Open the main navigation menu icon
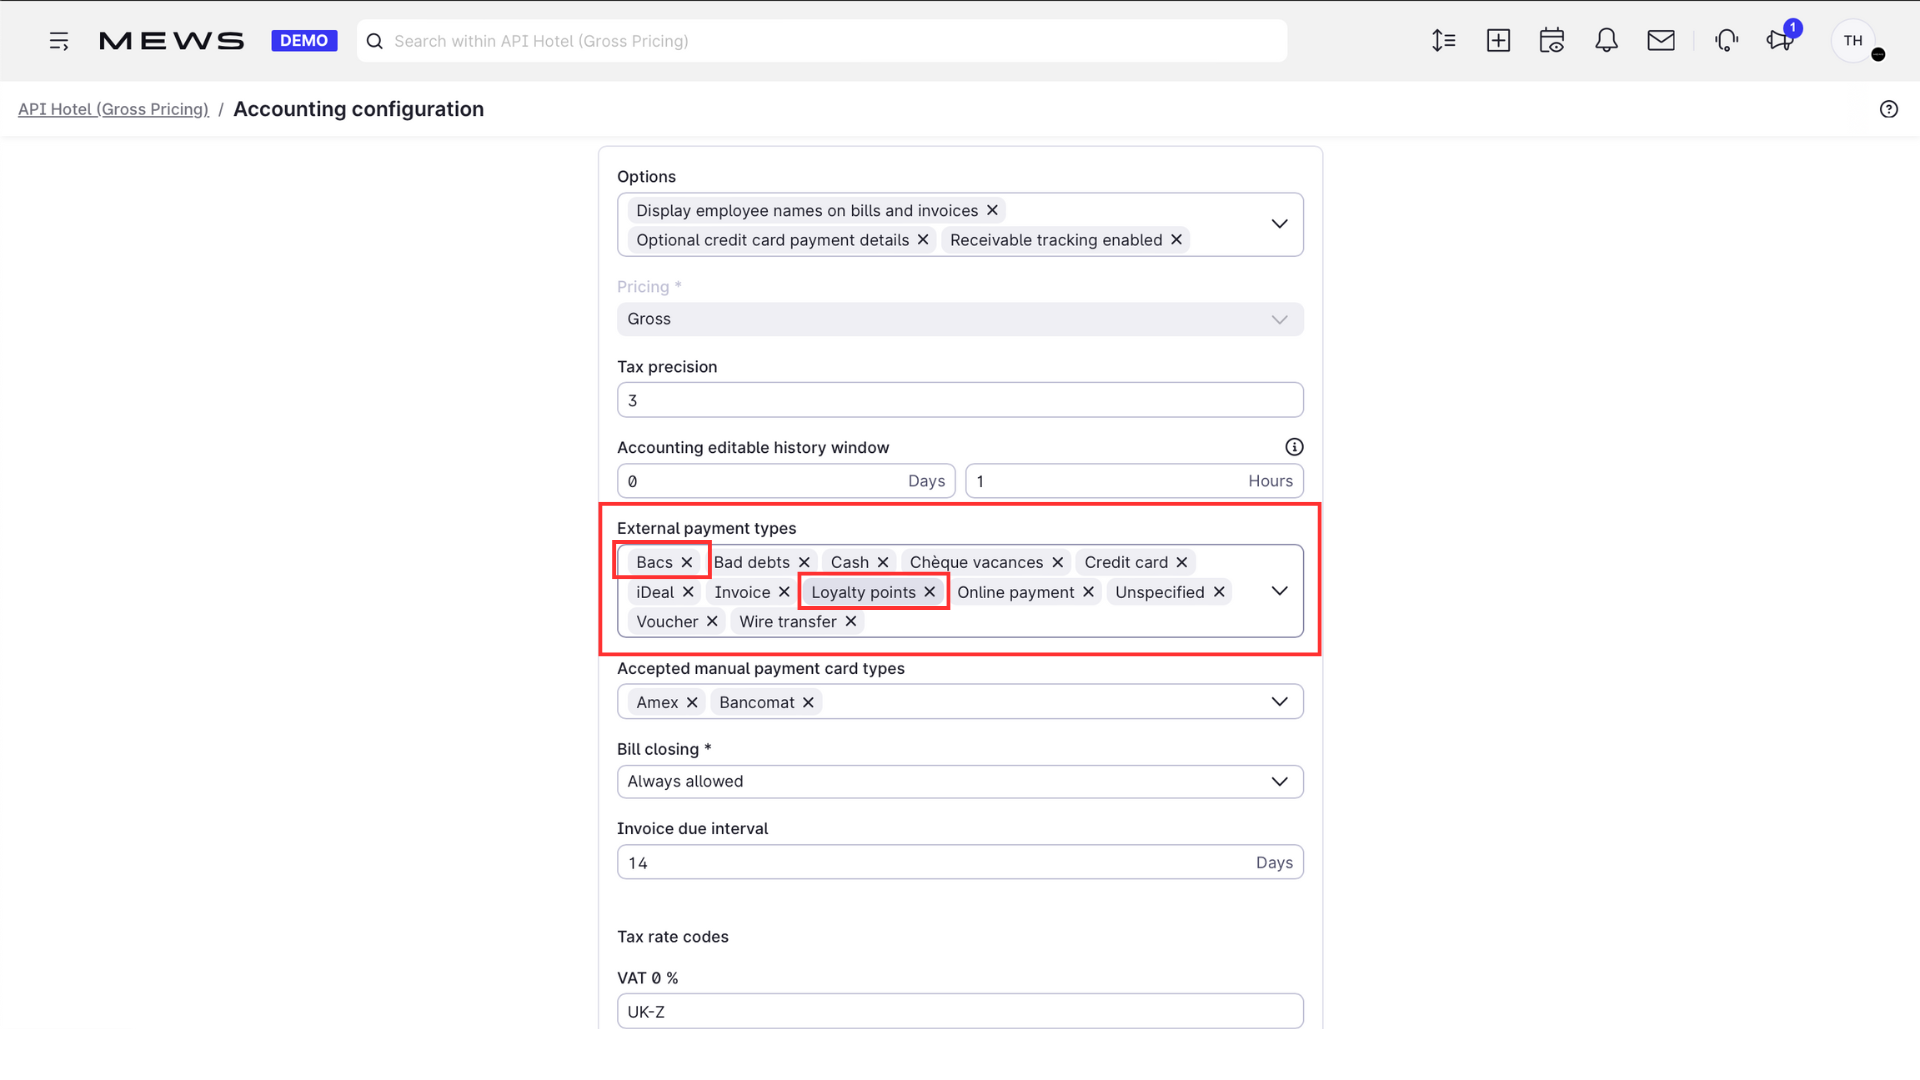This screenshot has width=1920, height=1080. (x=59, y=41)
